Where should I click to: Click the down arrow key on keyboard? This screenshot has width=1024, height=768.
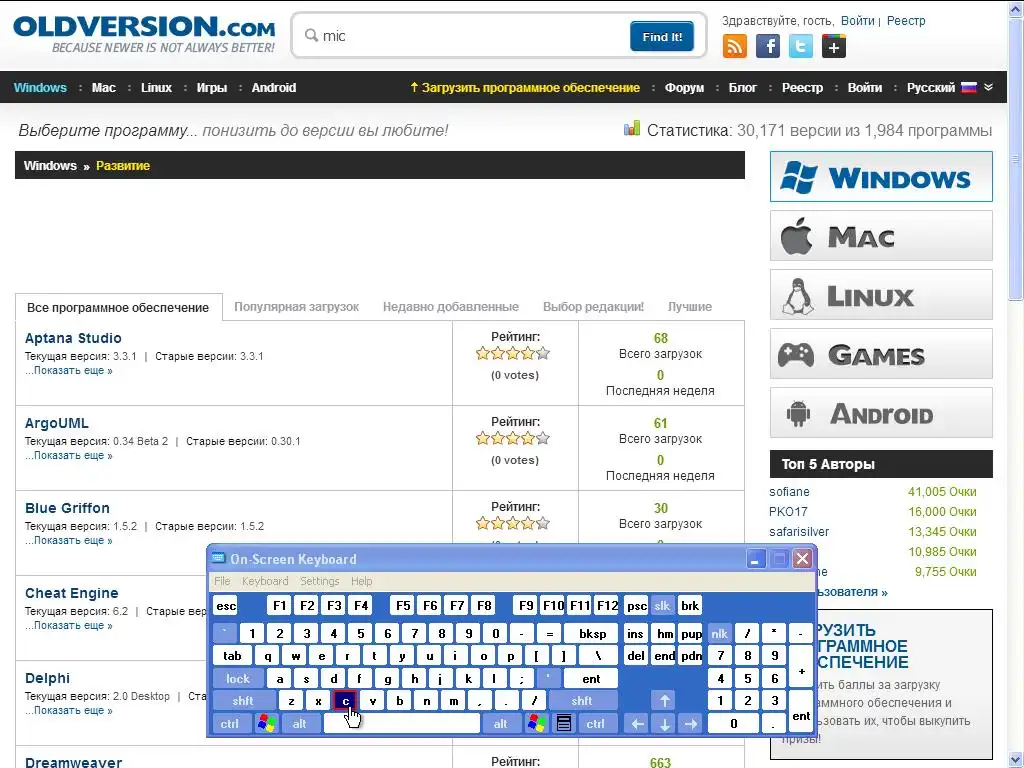[x=664, y=724]
